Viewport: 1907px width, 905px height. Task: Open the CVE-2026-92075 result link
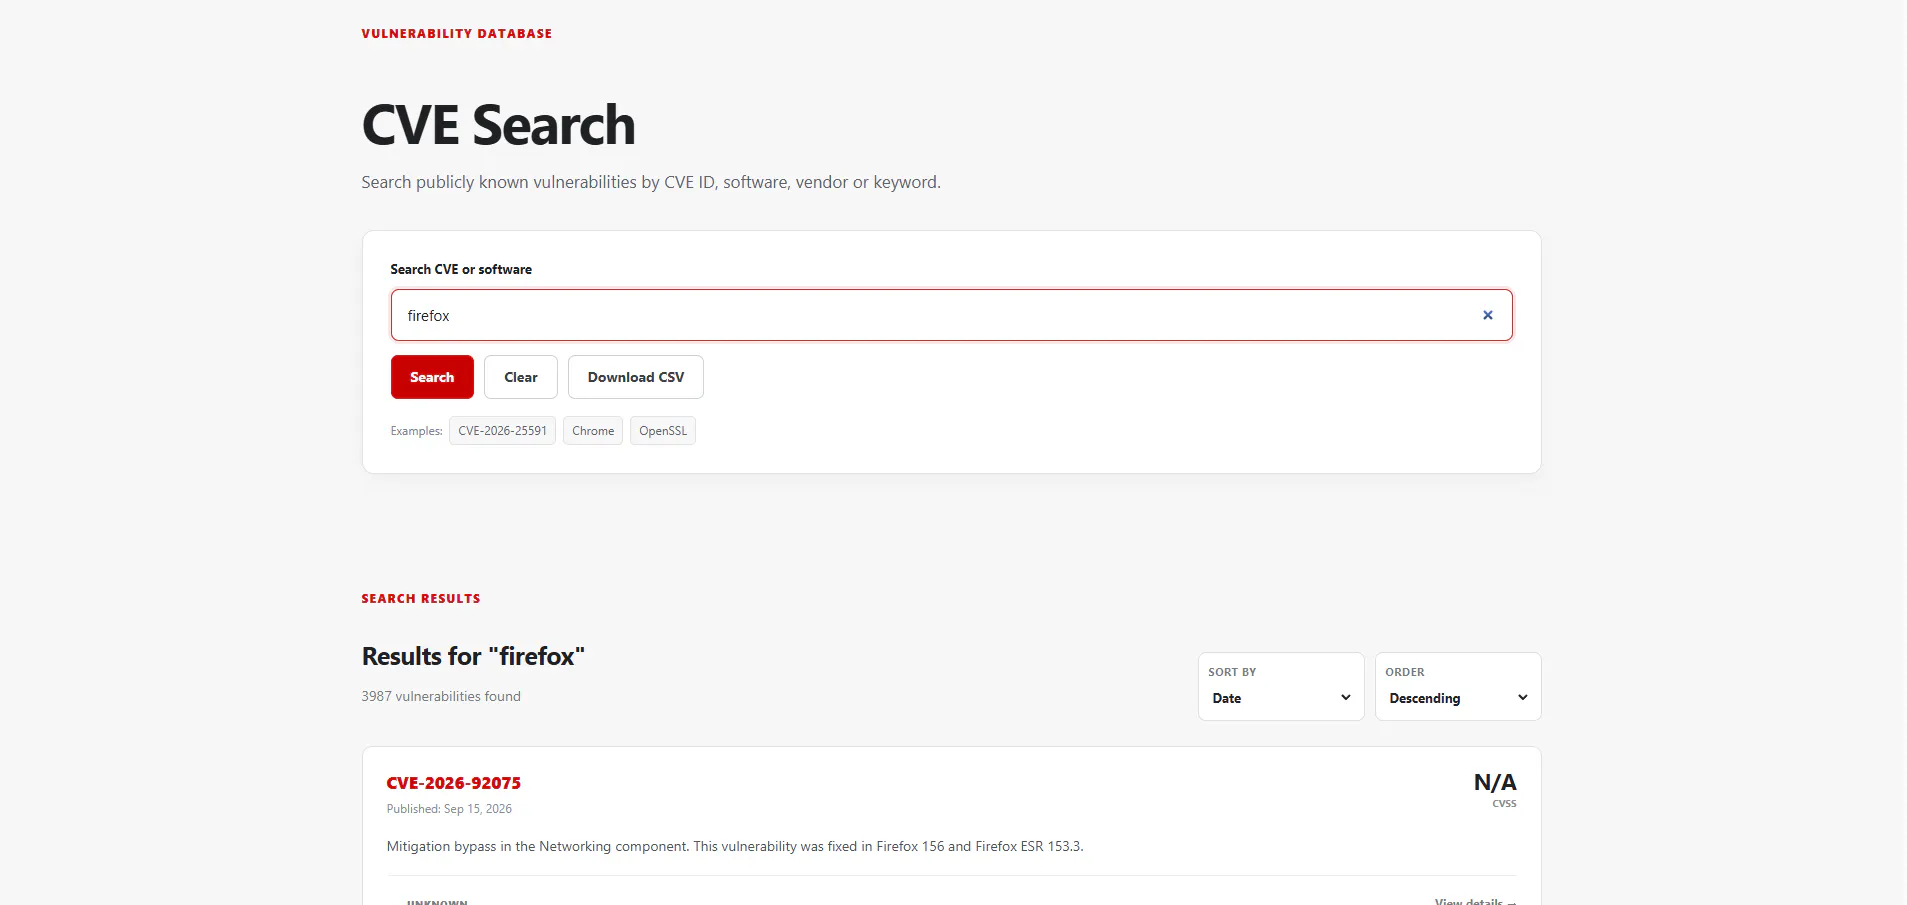click(454, 783)
